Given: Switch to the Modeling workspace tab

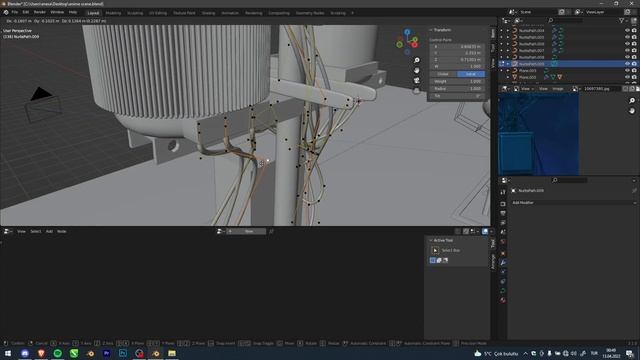Looking at the screenshot, I should click(113, 13).
